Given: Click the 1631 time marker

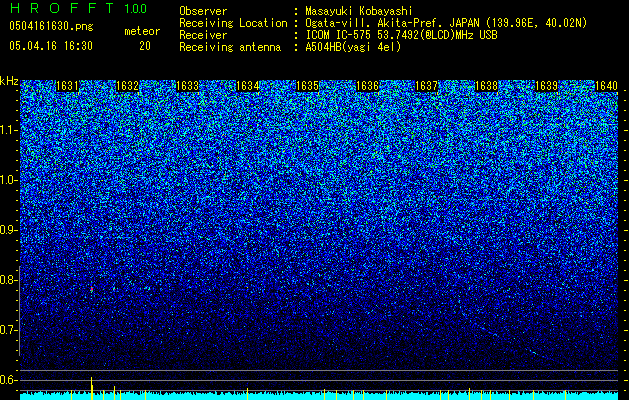Looking at the screenshot, I should [x=67, y=86].
